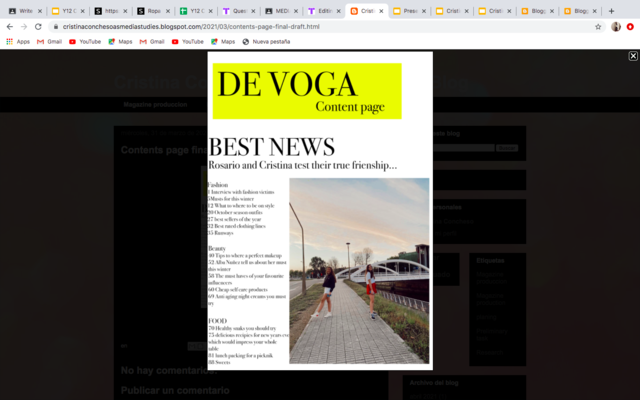Click the '70 Healthy snaks you should try' line
Image resolution: width=640 pixels, height=400 pixels.
[242, 328]
